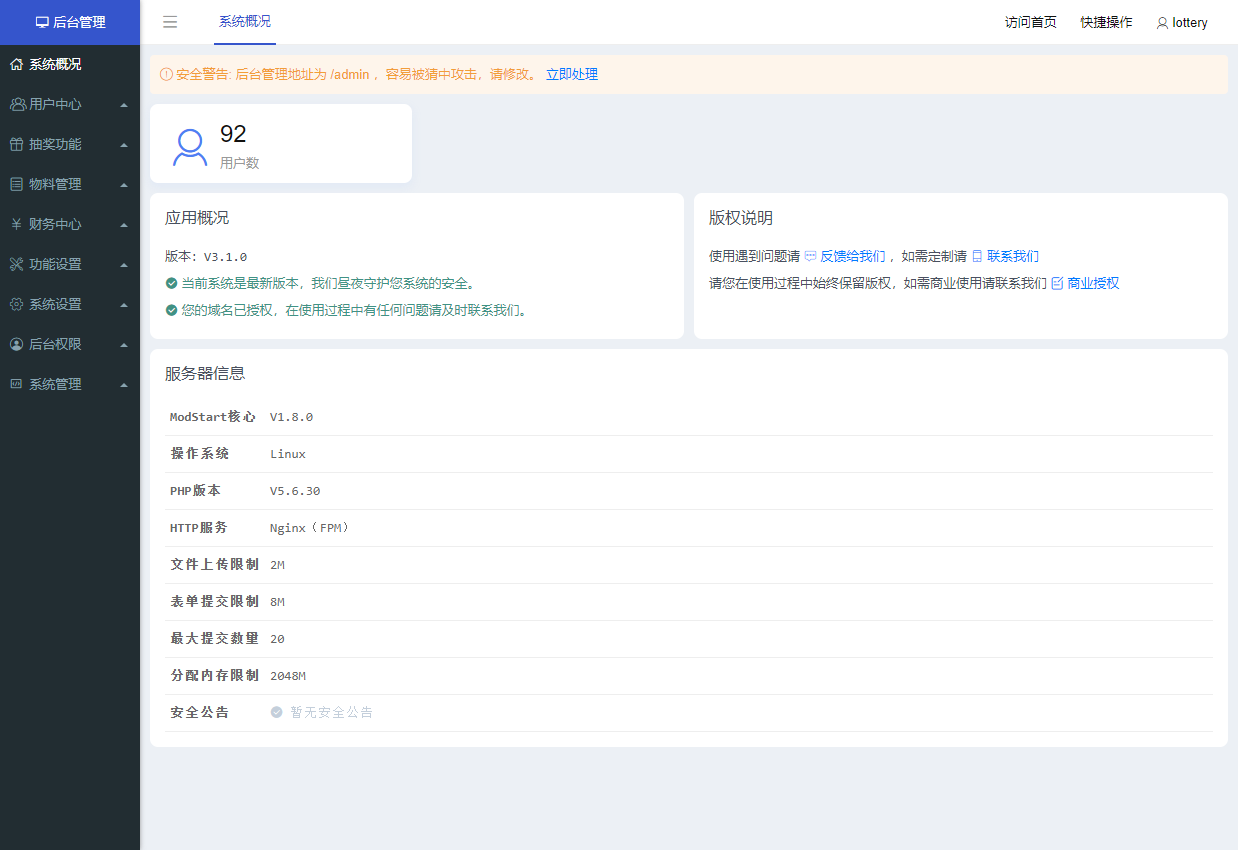Open the 后台权限 sidebar menu
Image resolution: width=1238 pixels, height=850 pixels.
70,344
